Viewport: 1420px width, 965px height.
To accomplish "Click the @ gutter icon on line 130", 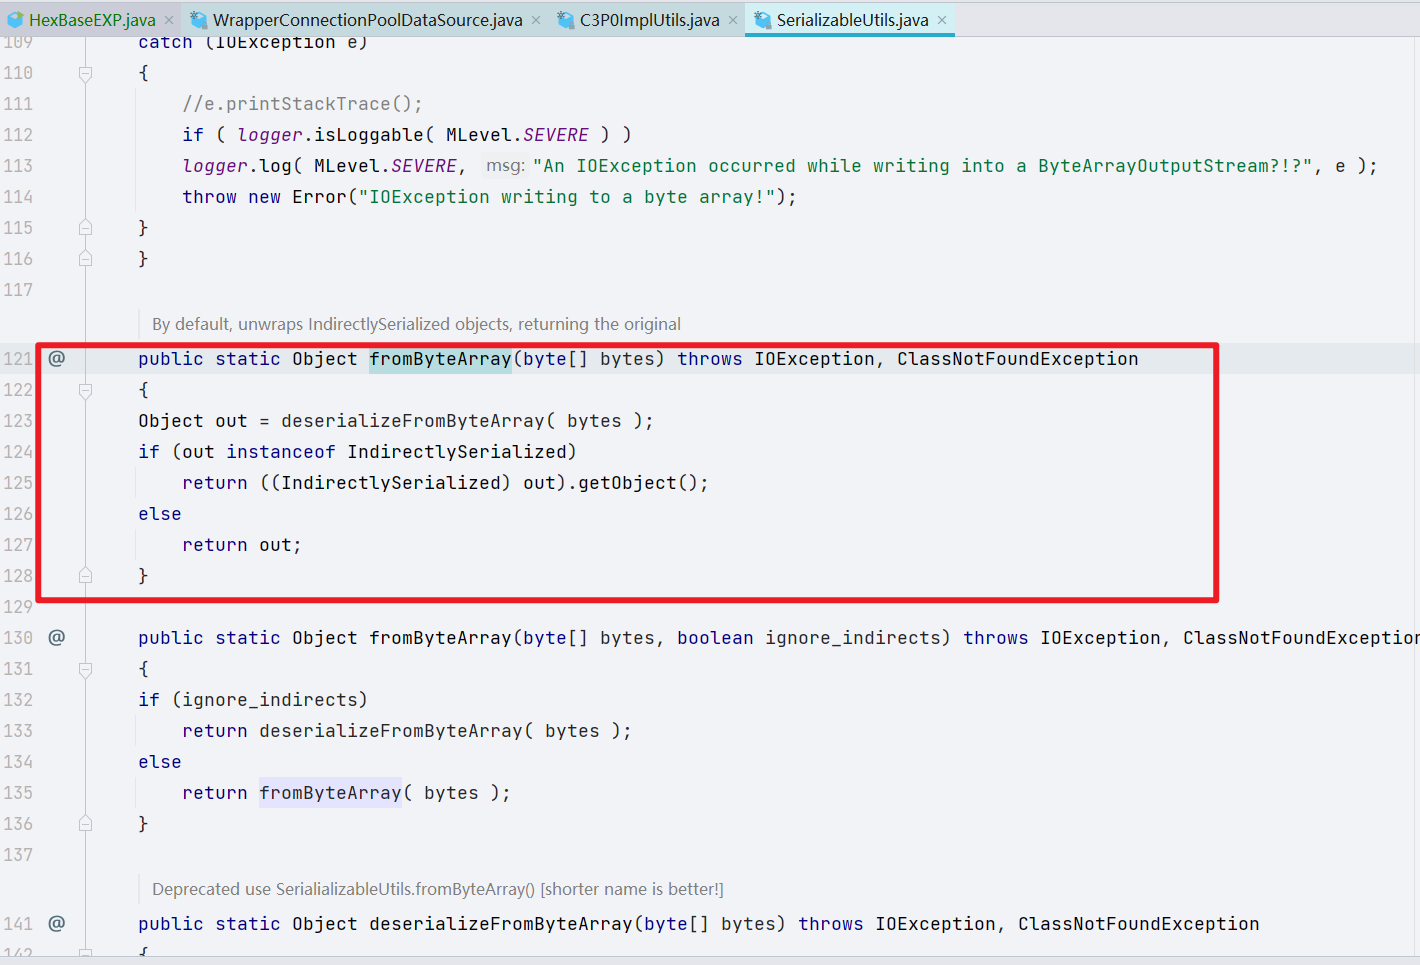I will point(57,637).
